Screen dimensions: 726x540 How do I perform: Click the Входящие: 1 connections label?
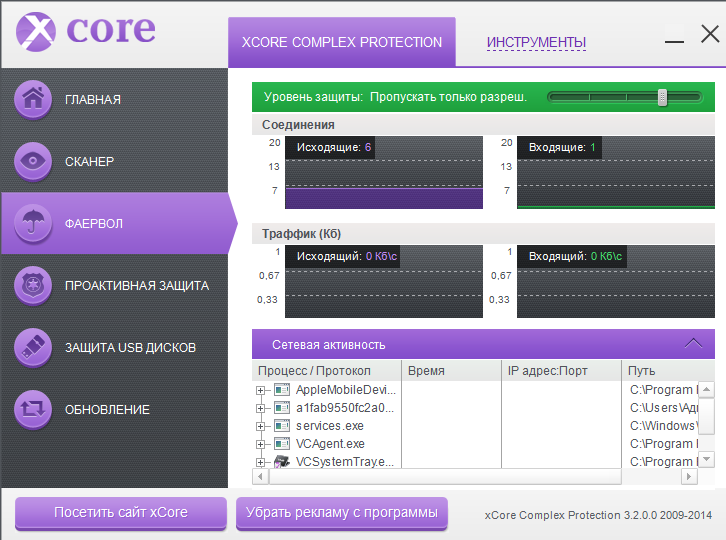pos(559,147)
